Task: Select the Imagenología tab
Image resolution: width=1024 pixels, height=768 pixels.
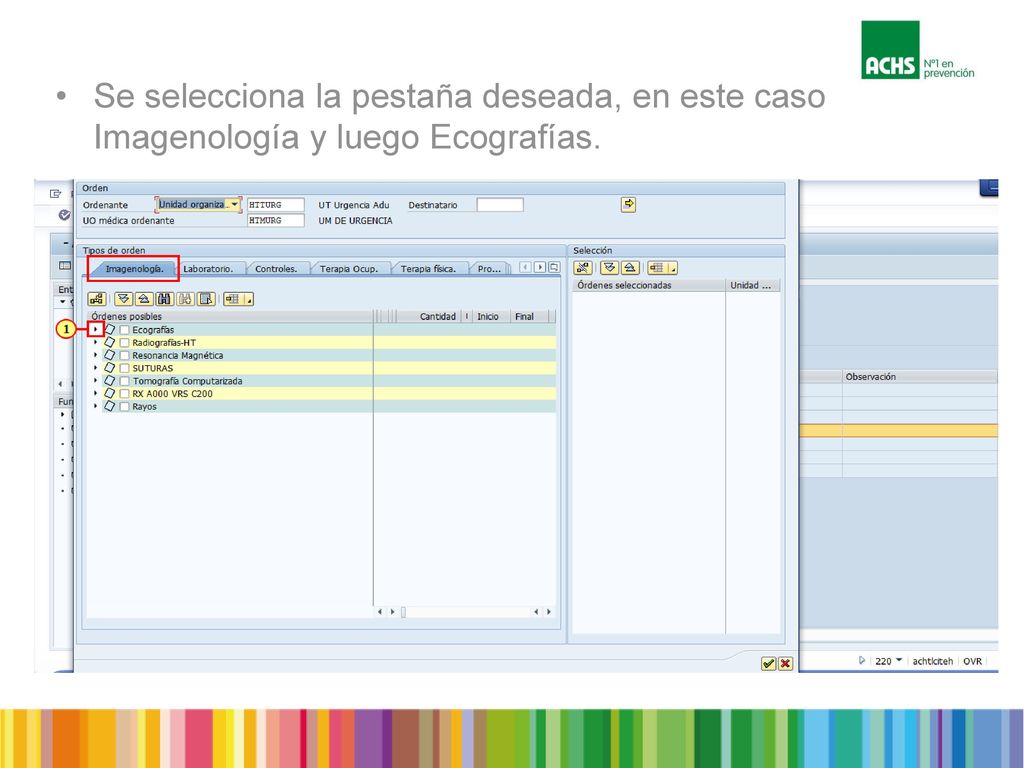Action: pyautogui.click(x=135, y=268)
